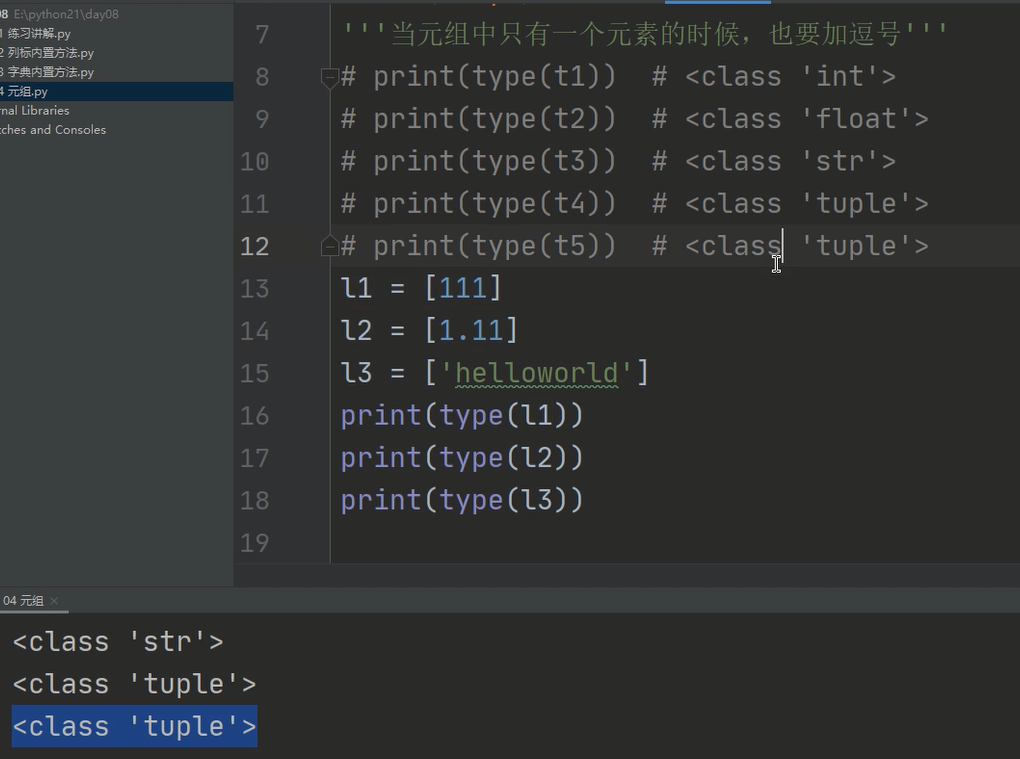The height and width of the screenshot is (759, 1020).
Task: Click <class 'str'> console output line
Action: click(118, 642)
